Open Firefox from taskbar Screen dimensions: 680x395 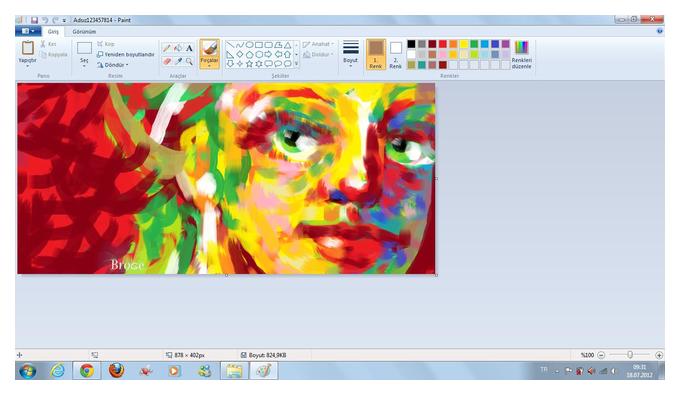point(116,371)
